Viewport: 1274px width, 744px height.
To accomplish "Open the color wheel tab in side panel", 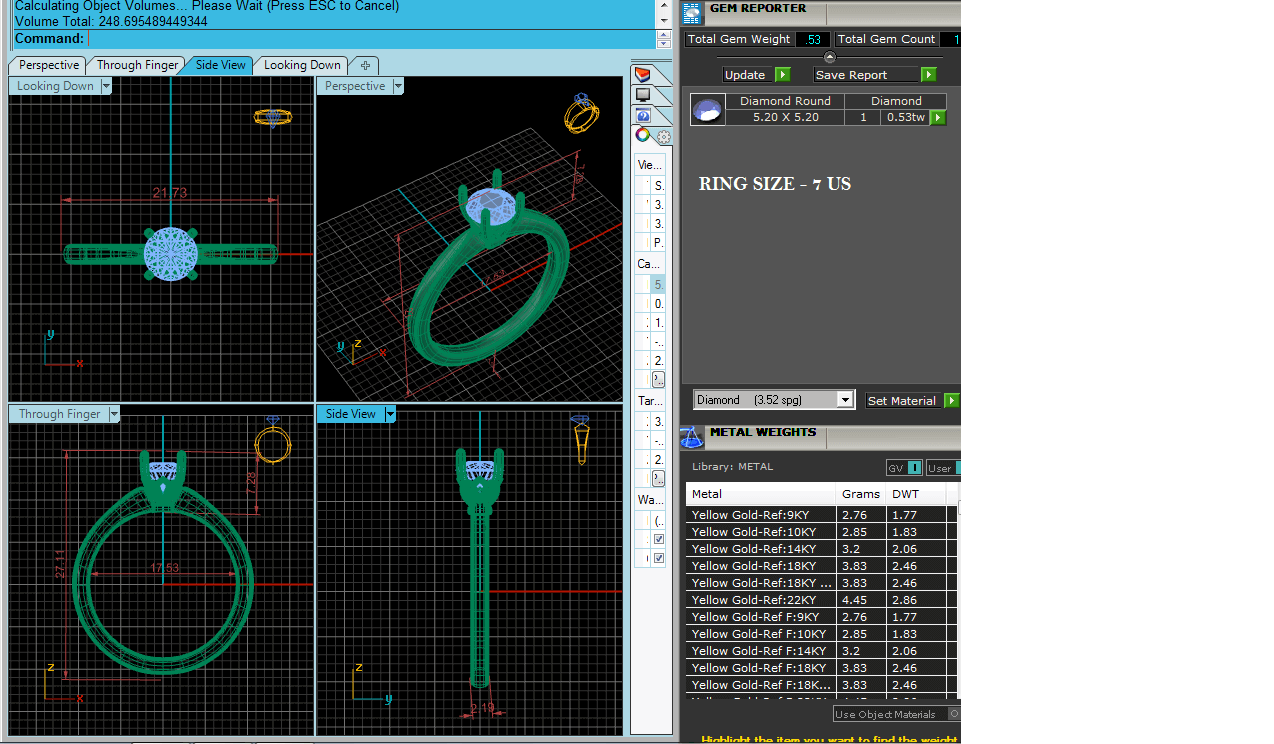I will coord(642,135).
